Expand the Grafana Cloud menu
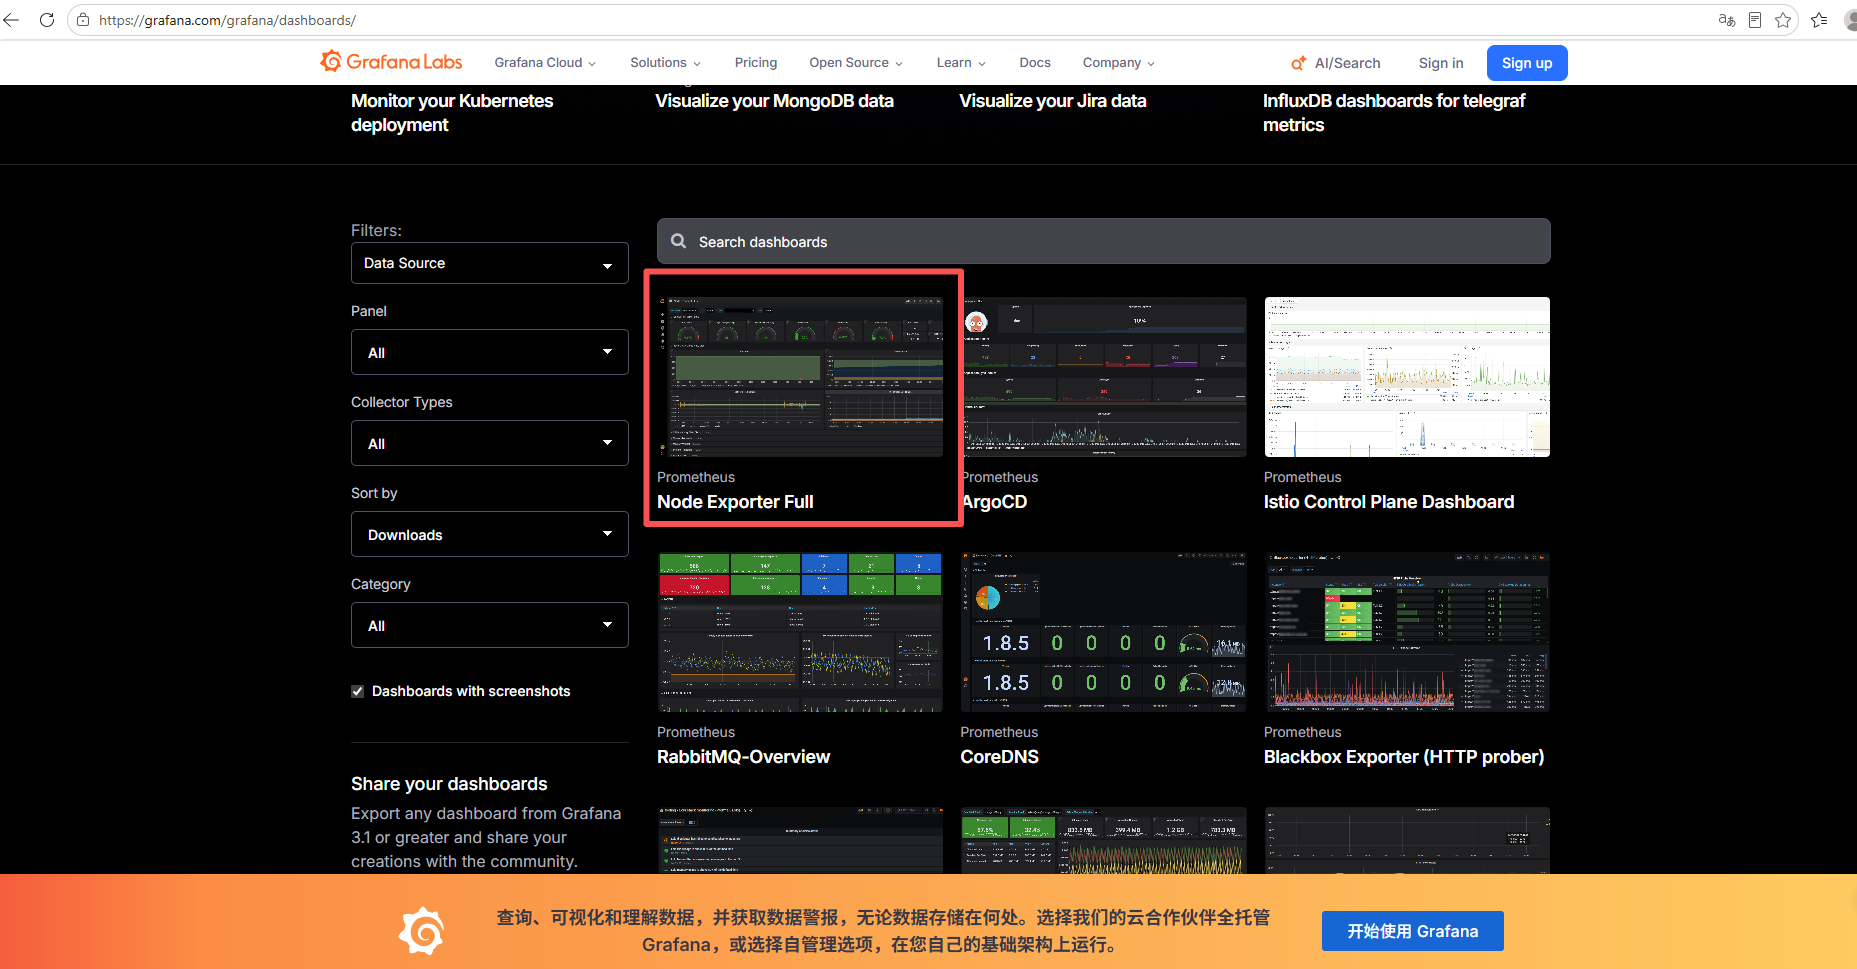The width and height of the screenshot is (1857, 969). coord(545,62)
